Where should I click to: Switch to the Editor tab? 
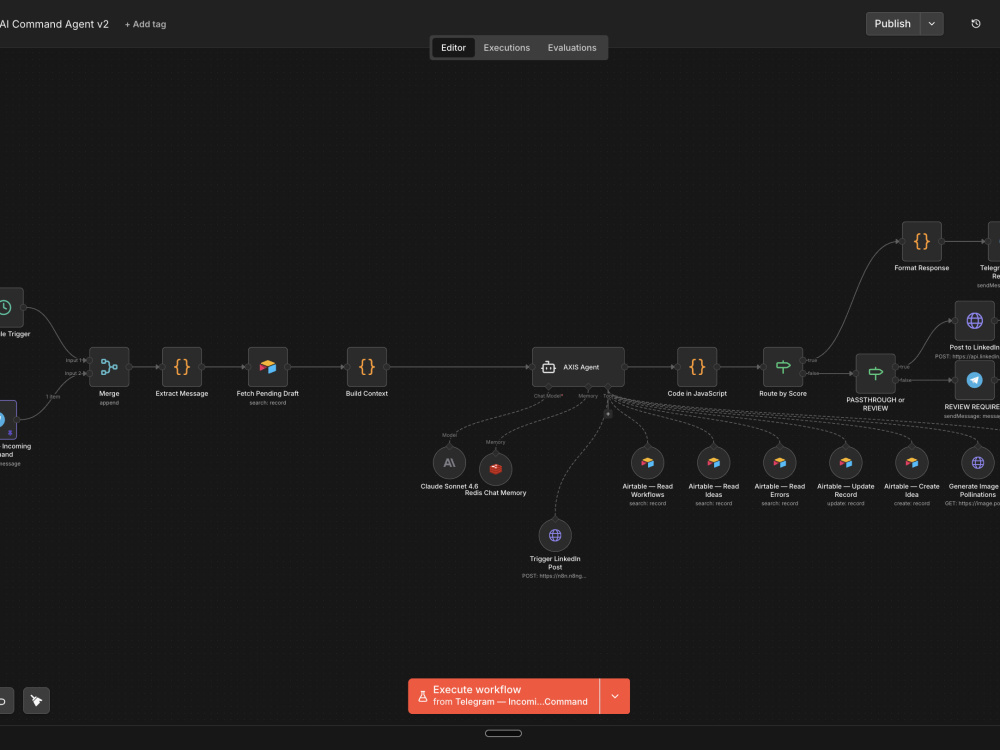tap(453, 48)
